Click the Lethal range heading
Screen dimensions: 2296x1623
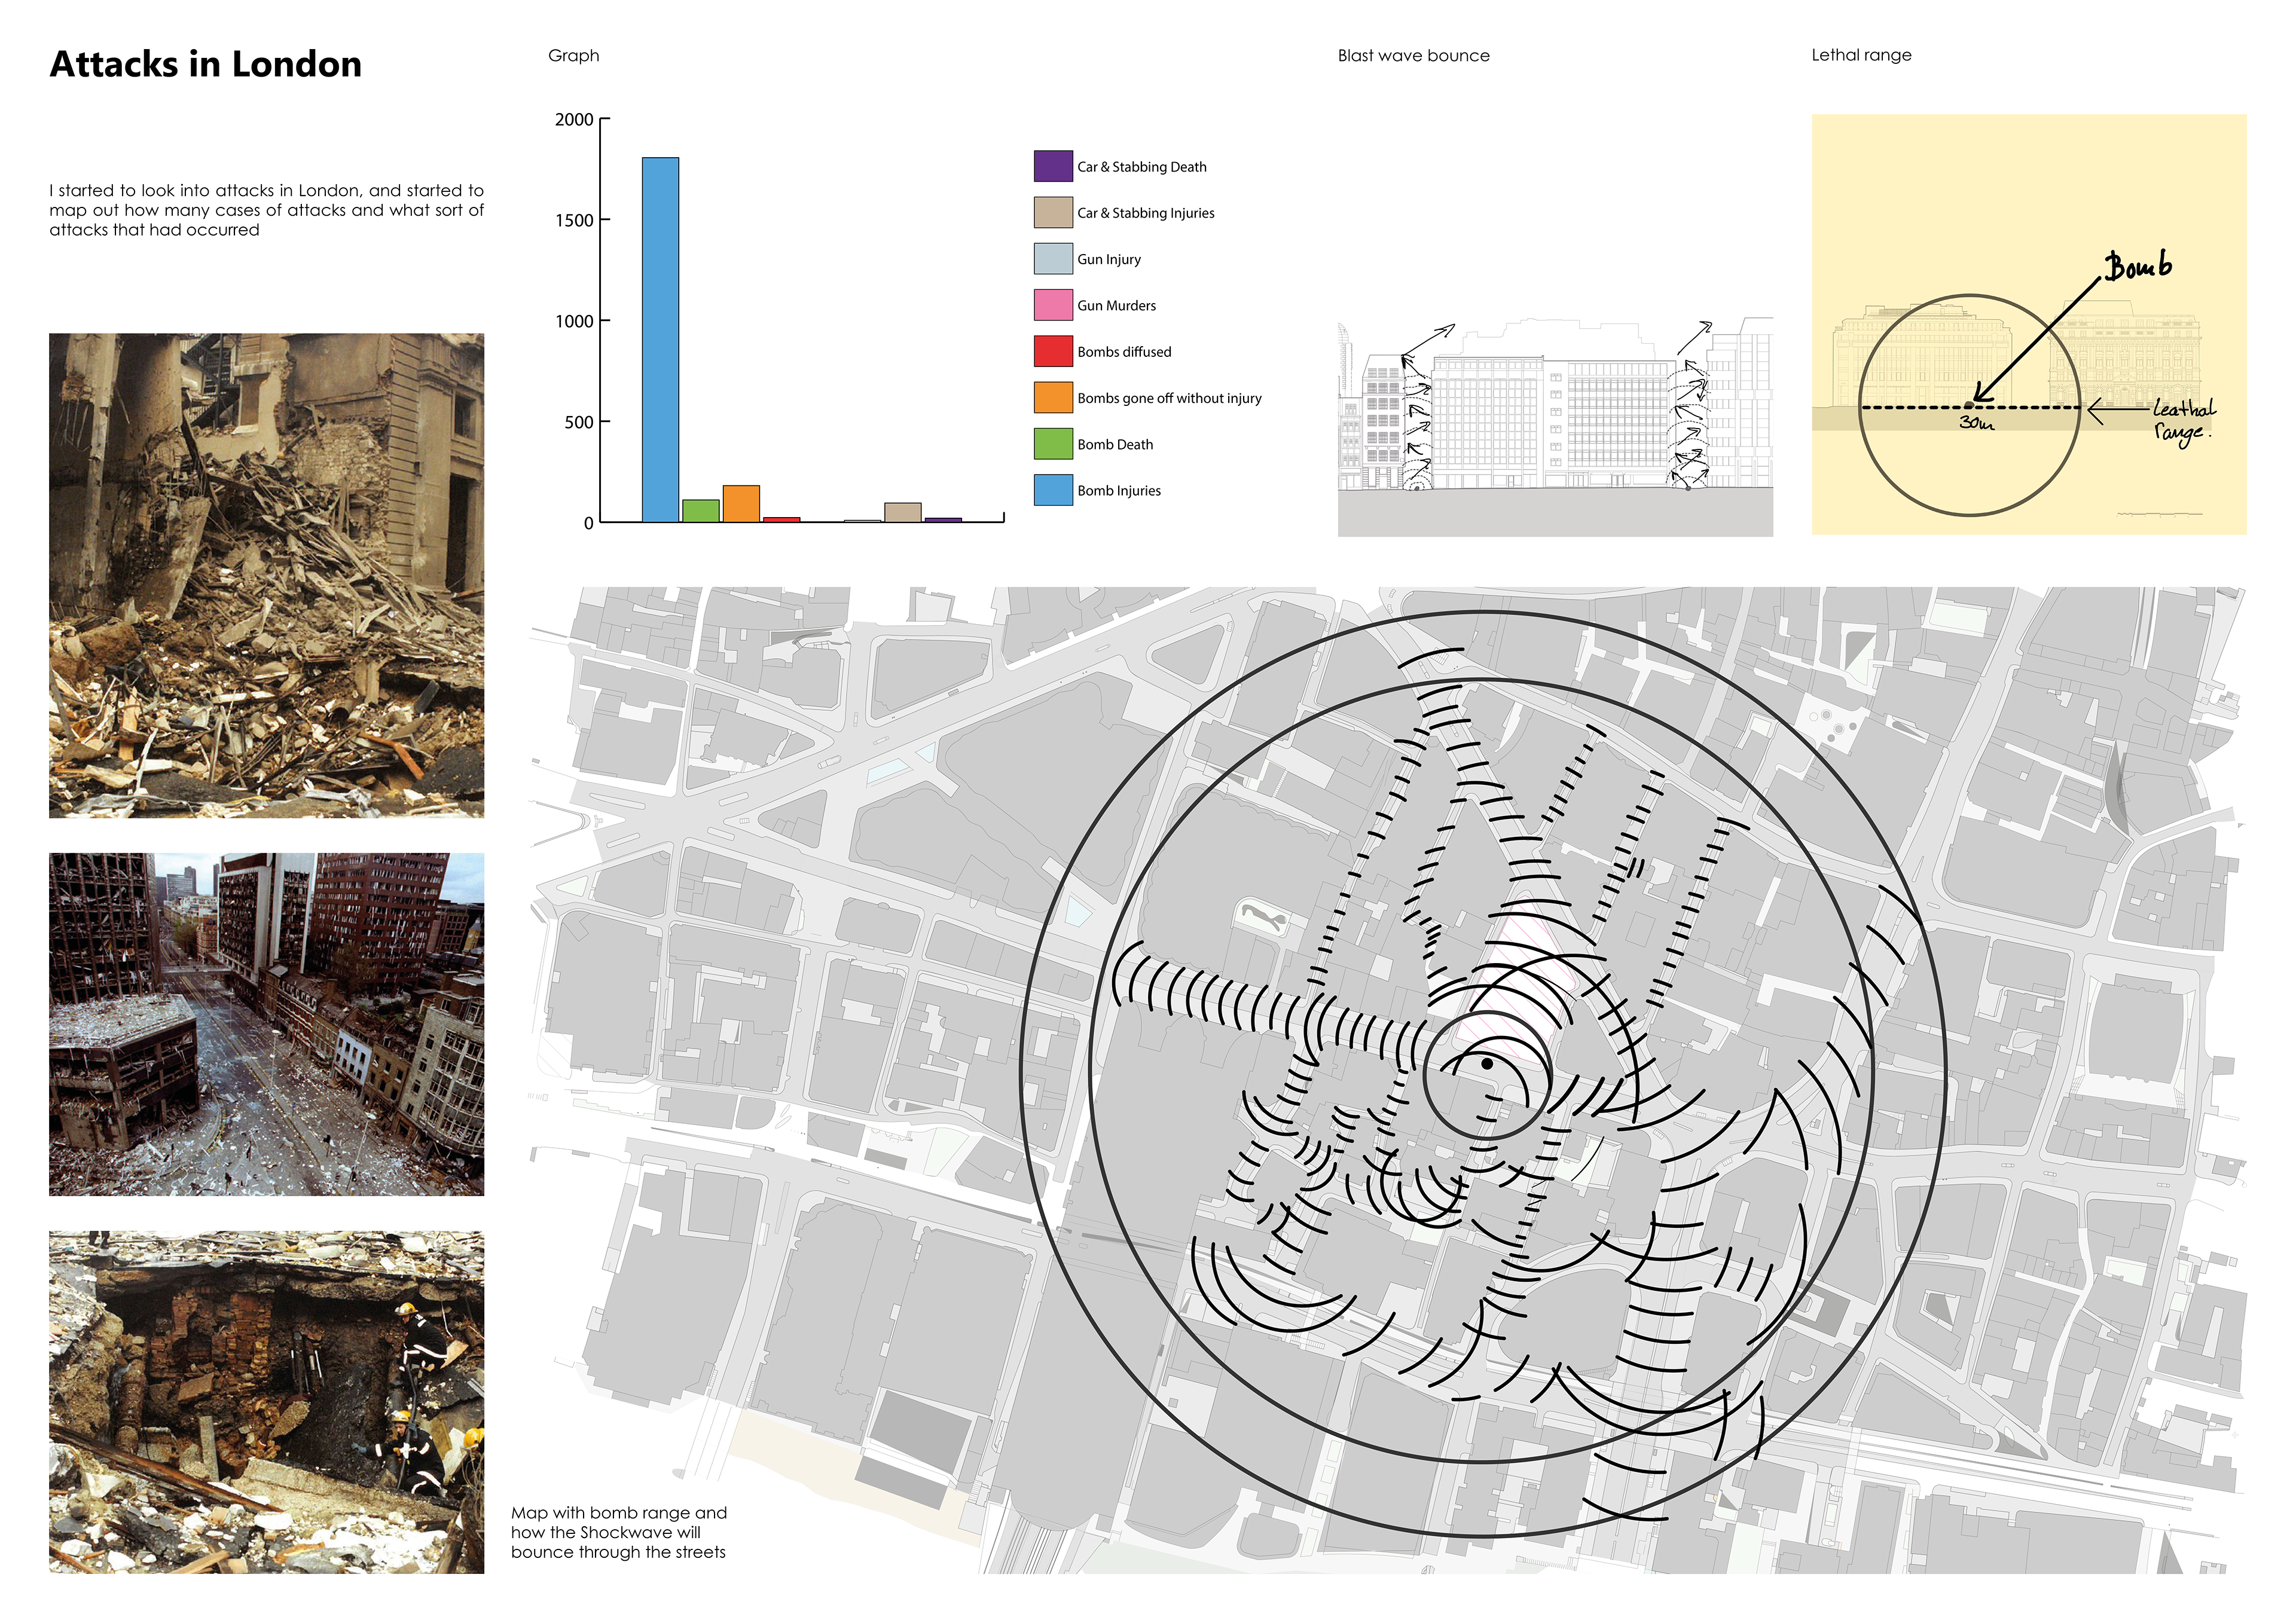click(1861, 55)
